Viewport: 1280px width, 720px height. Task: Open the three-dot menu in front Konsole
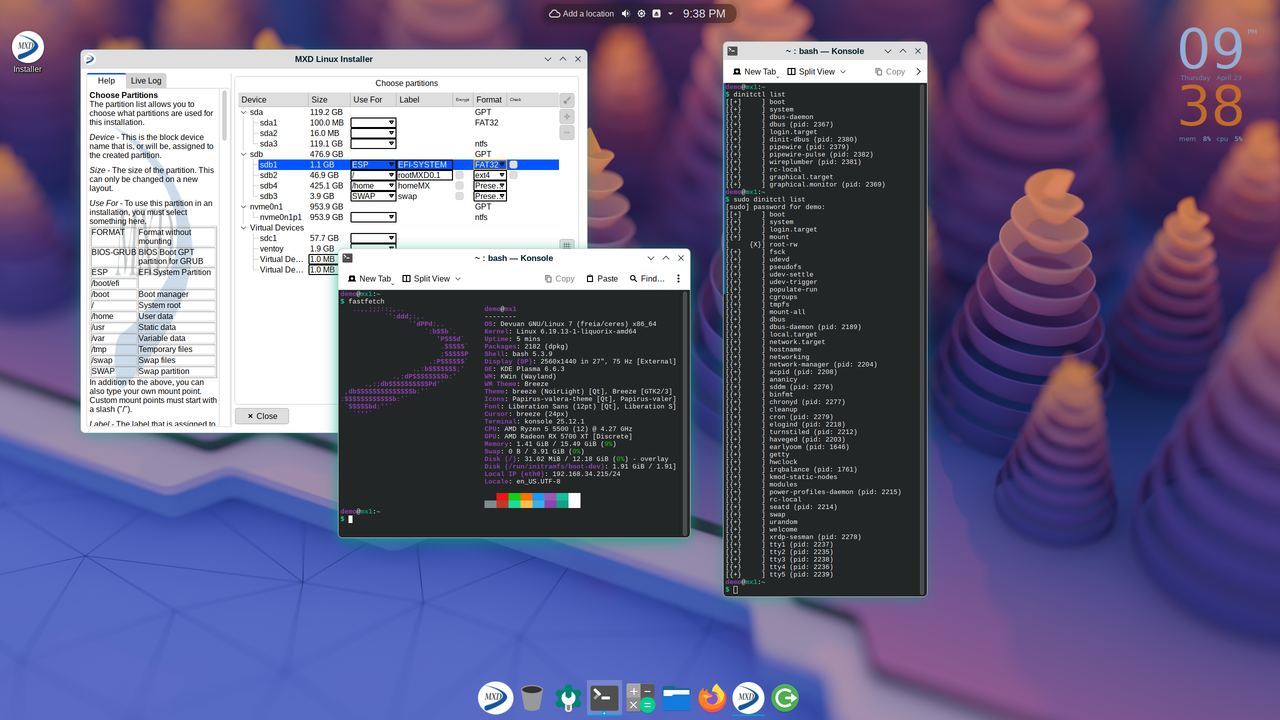click(678, 279)
